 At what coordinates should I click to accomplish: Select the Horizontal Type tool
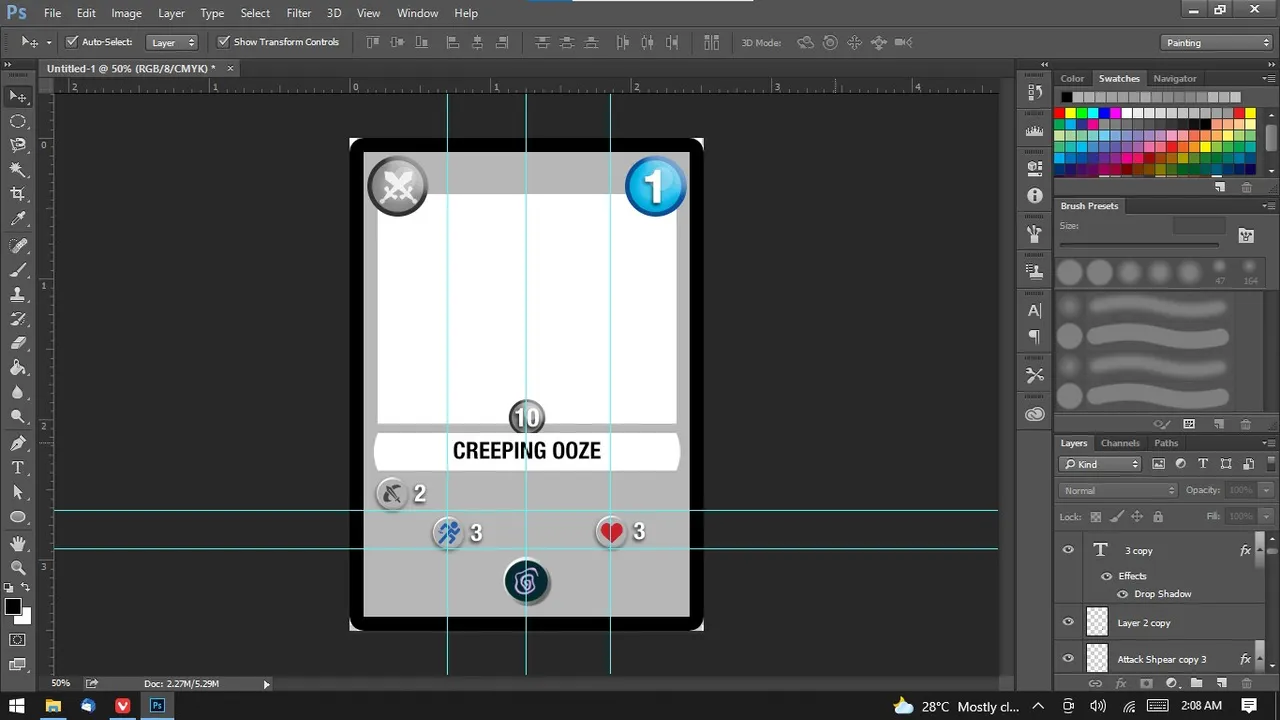(x=18, y=468)
